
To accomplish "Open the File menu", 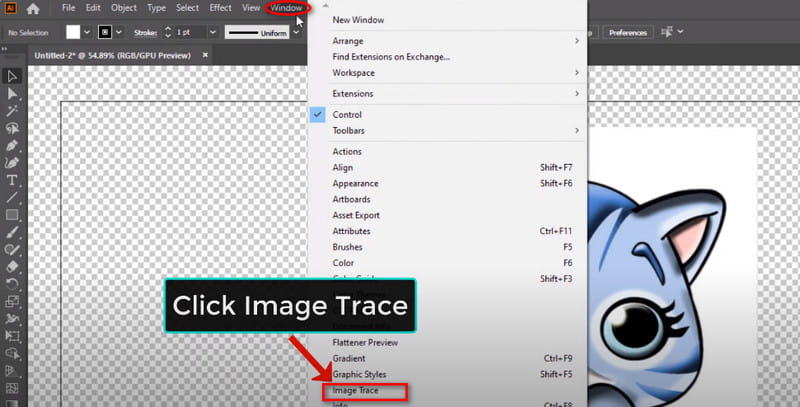I will (x=68, y=8).
